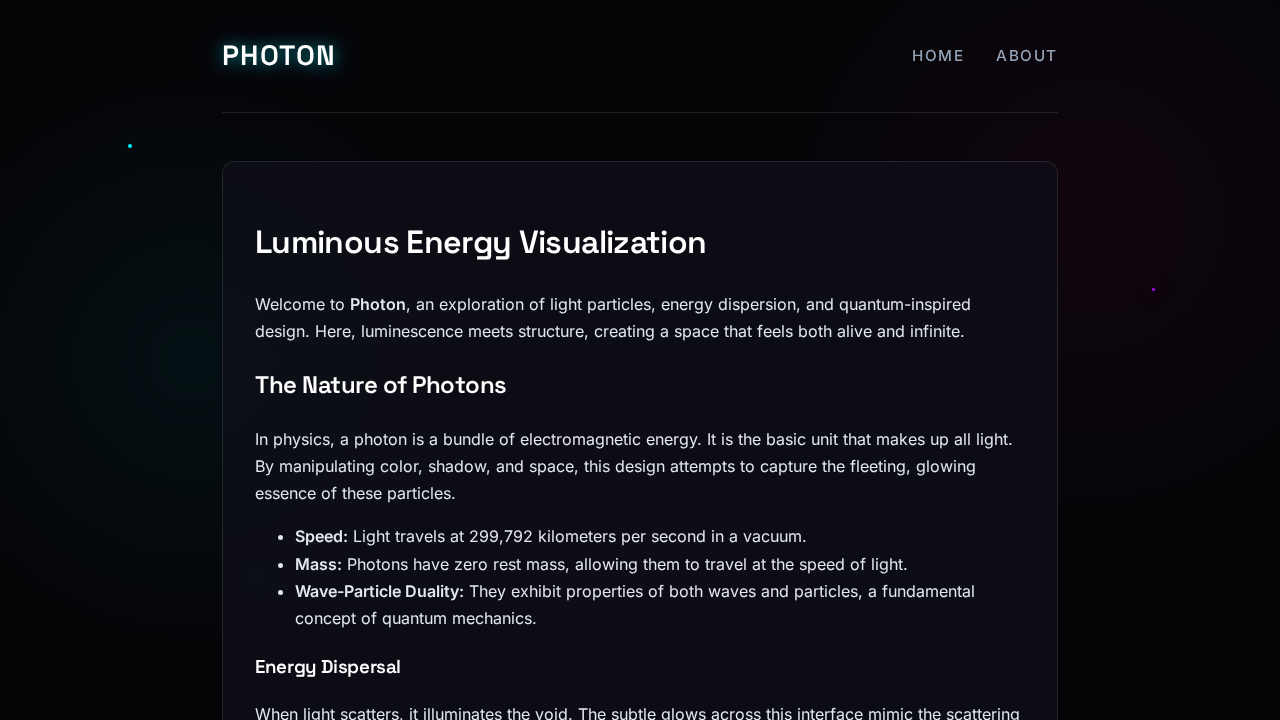The height and width of the screenshot is (720, 1280).
Task: Expand the Nature of Photons section heading
Action: point(380,384)
